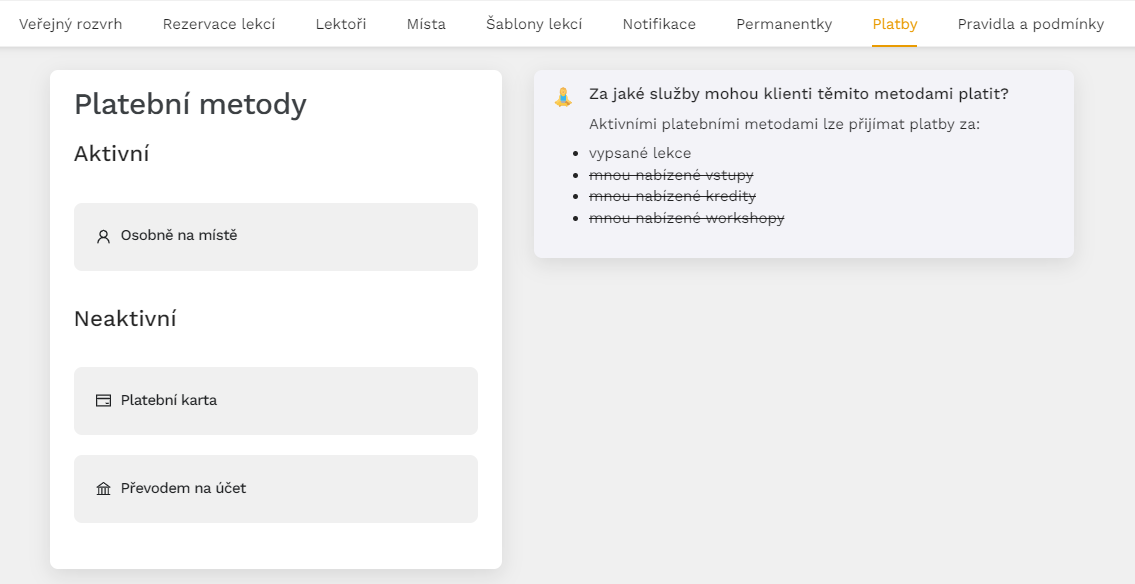Click the vypsané lekce list item
The image size is (1135, 584).
640,153
